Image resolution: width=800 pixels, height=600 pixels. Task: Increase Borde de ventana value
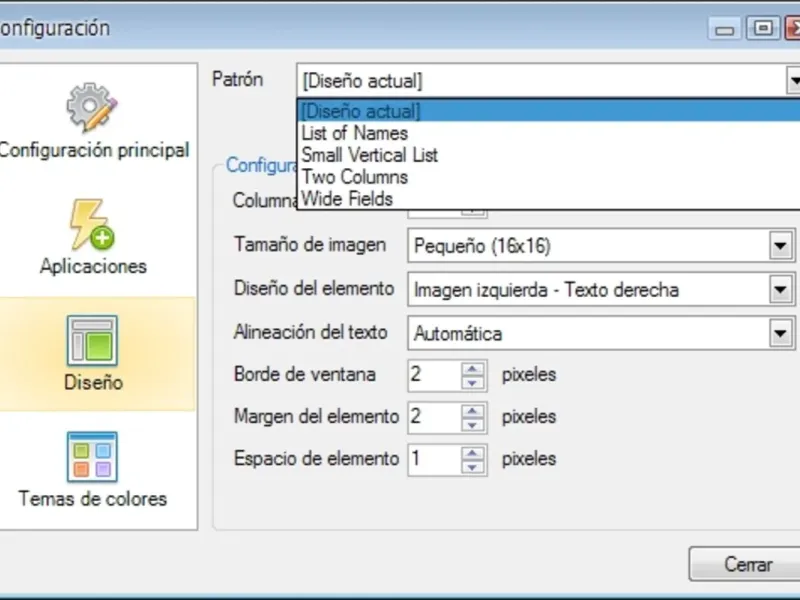pos(472,368)
